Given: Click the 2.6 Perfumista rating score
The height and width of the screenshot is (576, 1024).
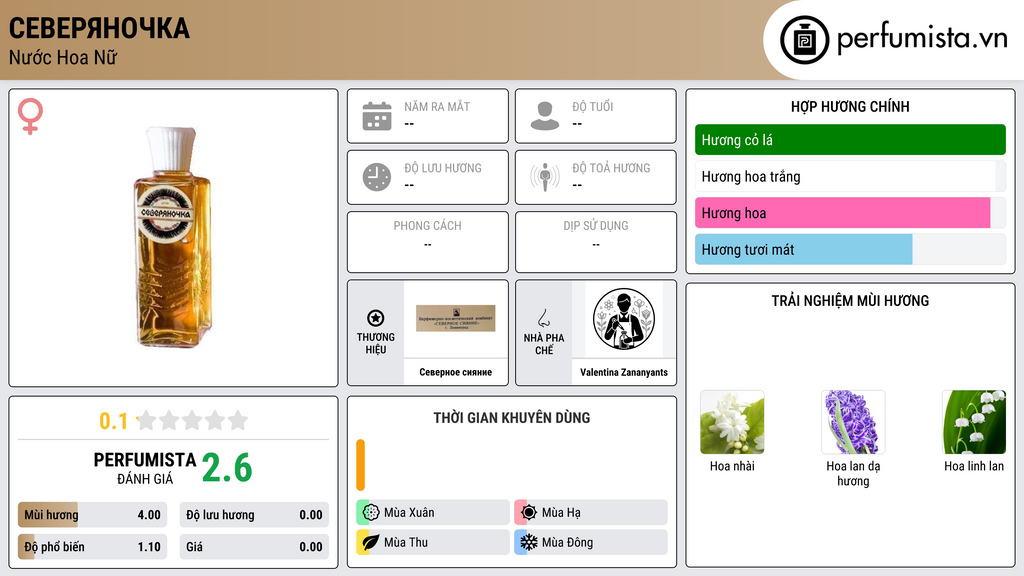Looking at the screenshot, I should (227, 468).
